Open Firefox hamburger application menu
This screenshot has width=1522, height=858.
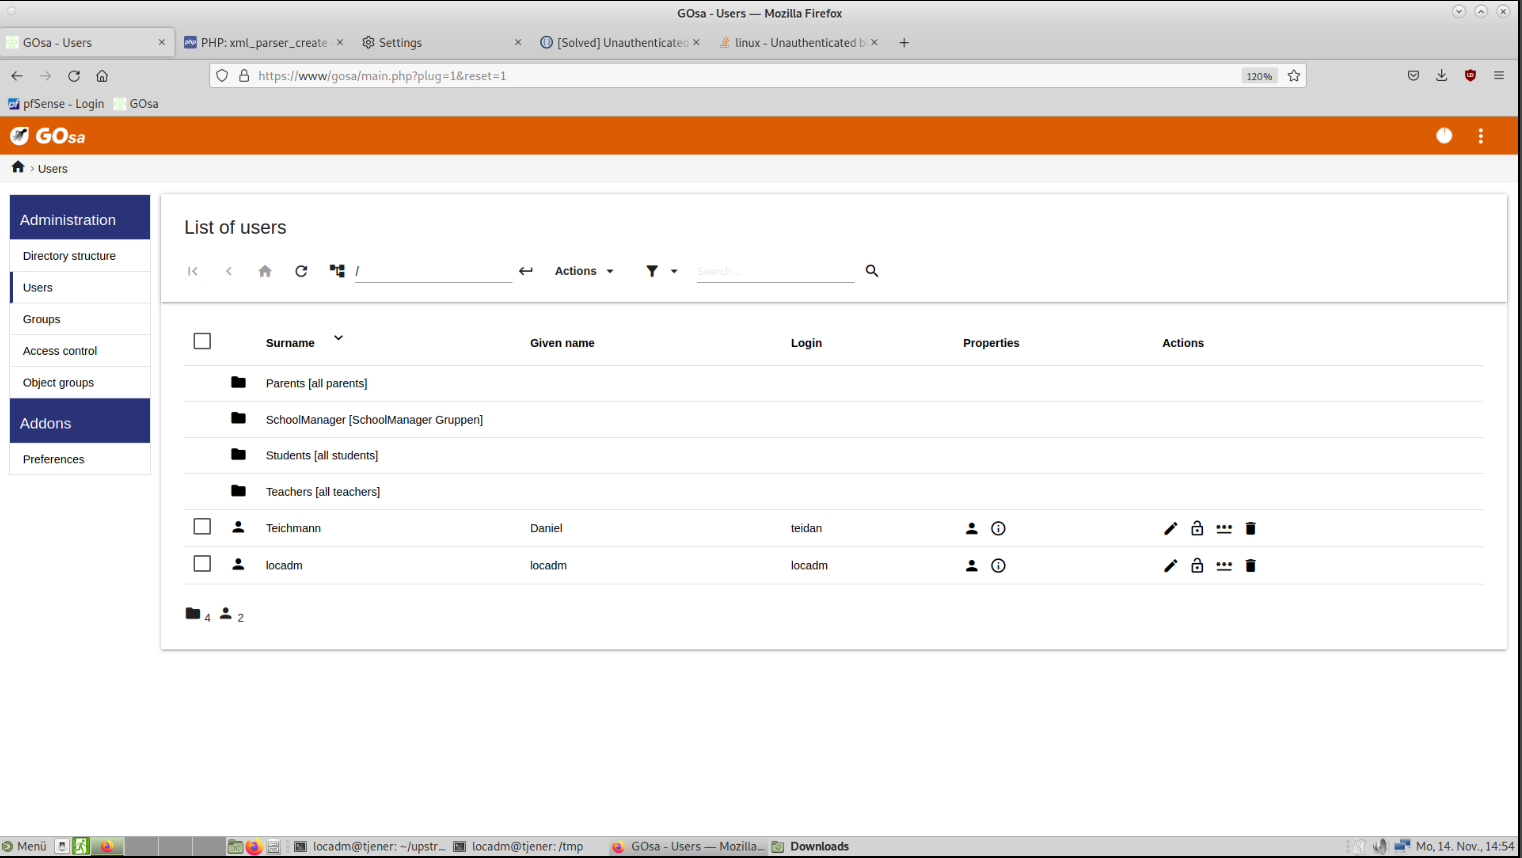coord(1498,76)
